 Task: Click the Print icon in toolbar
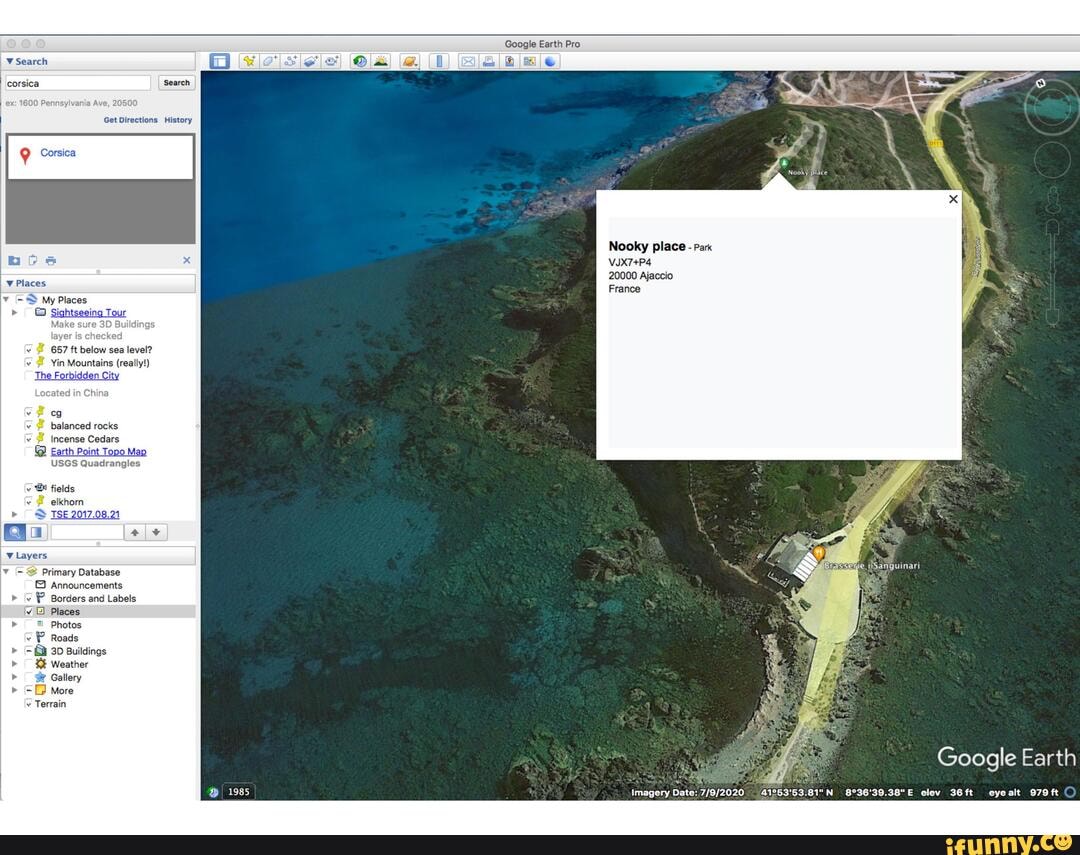489,61
